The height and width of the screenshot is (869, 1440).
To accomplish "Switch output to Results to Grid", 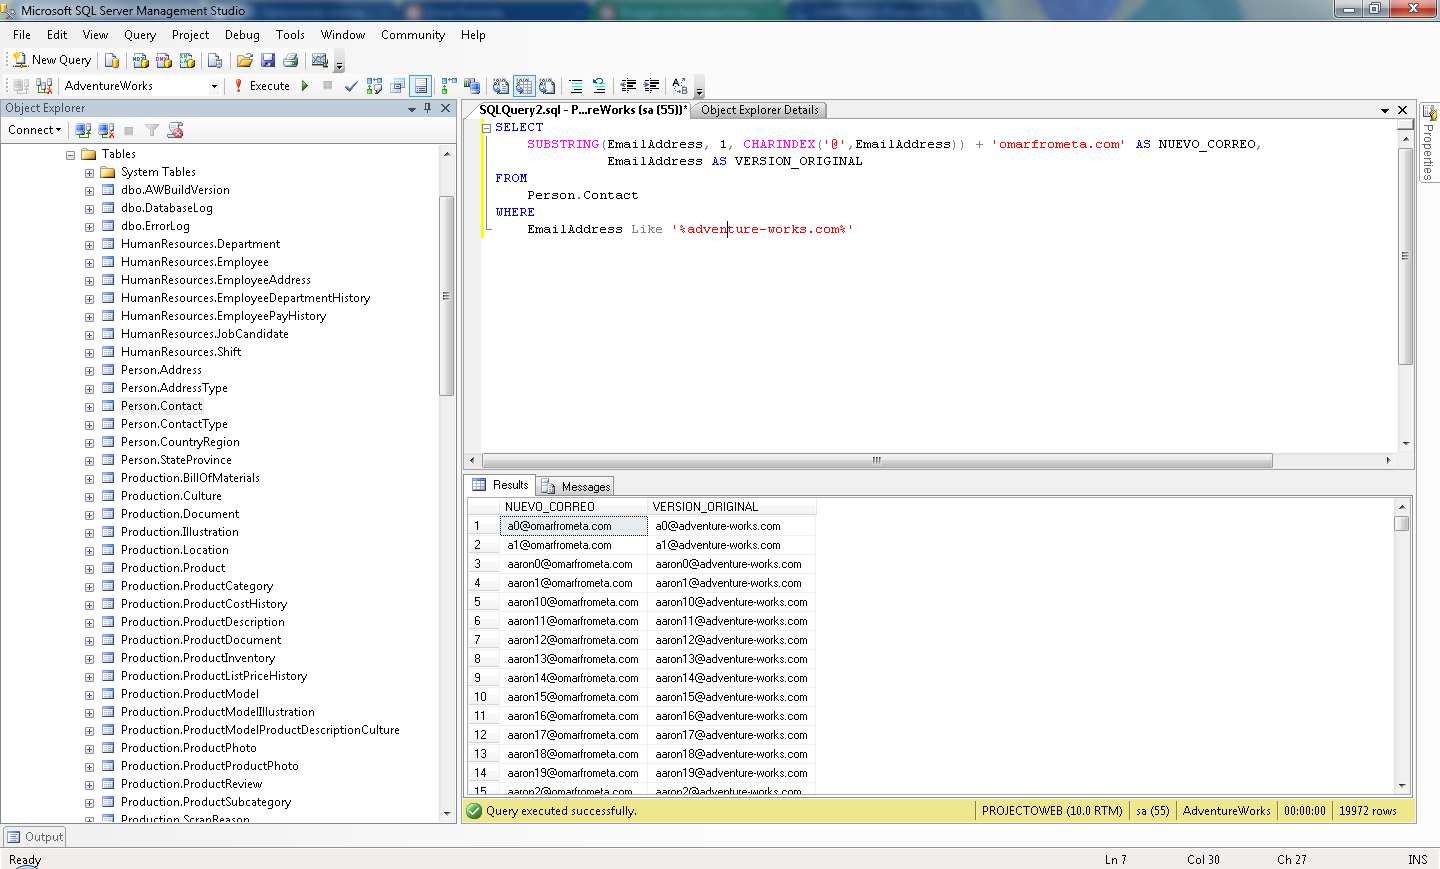I will pos(524,86).
